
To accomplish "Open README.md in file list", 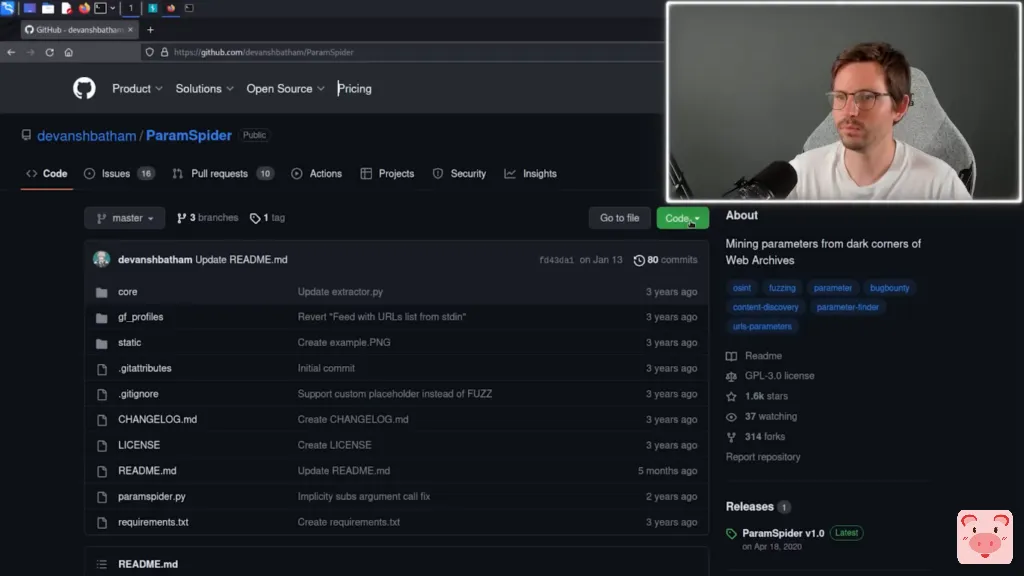I will [147, 471].
